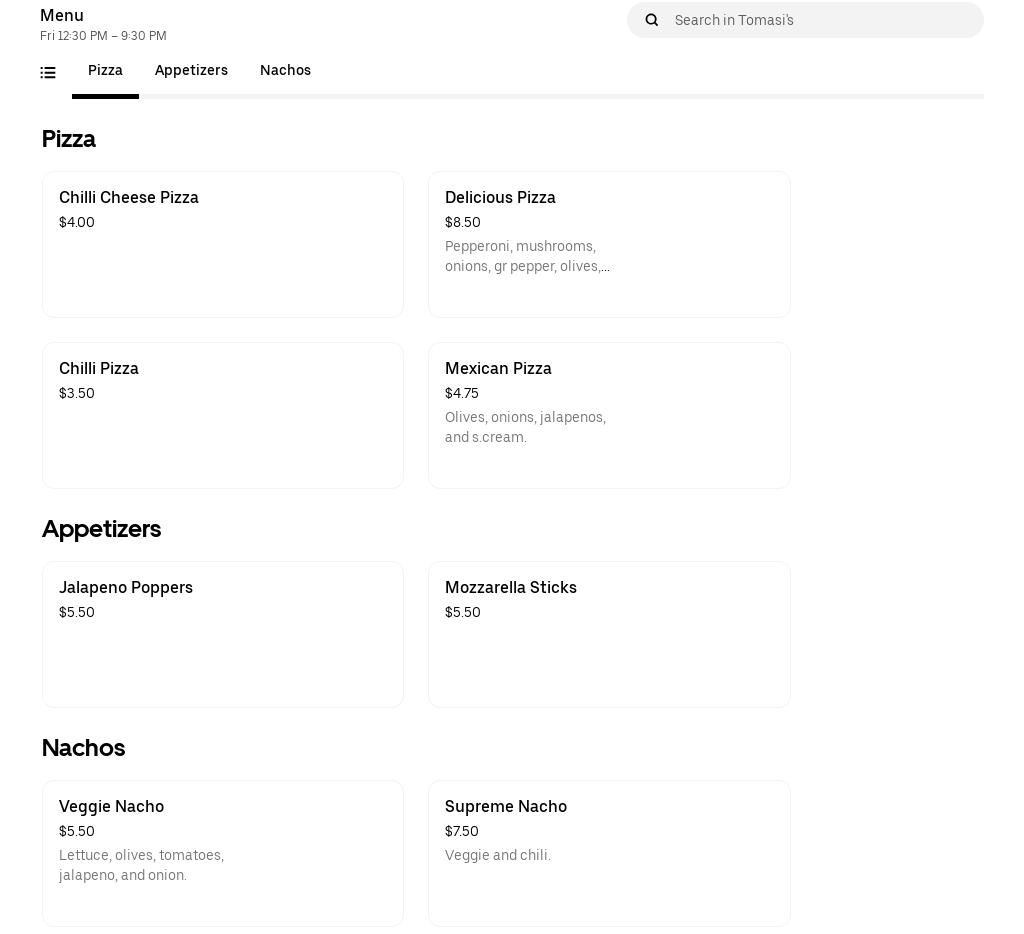Click the search magnifier icon
The image size is (1024, 934).
pyautogui.click(x=652, y=20)
